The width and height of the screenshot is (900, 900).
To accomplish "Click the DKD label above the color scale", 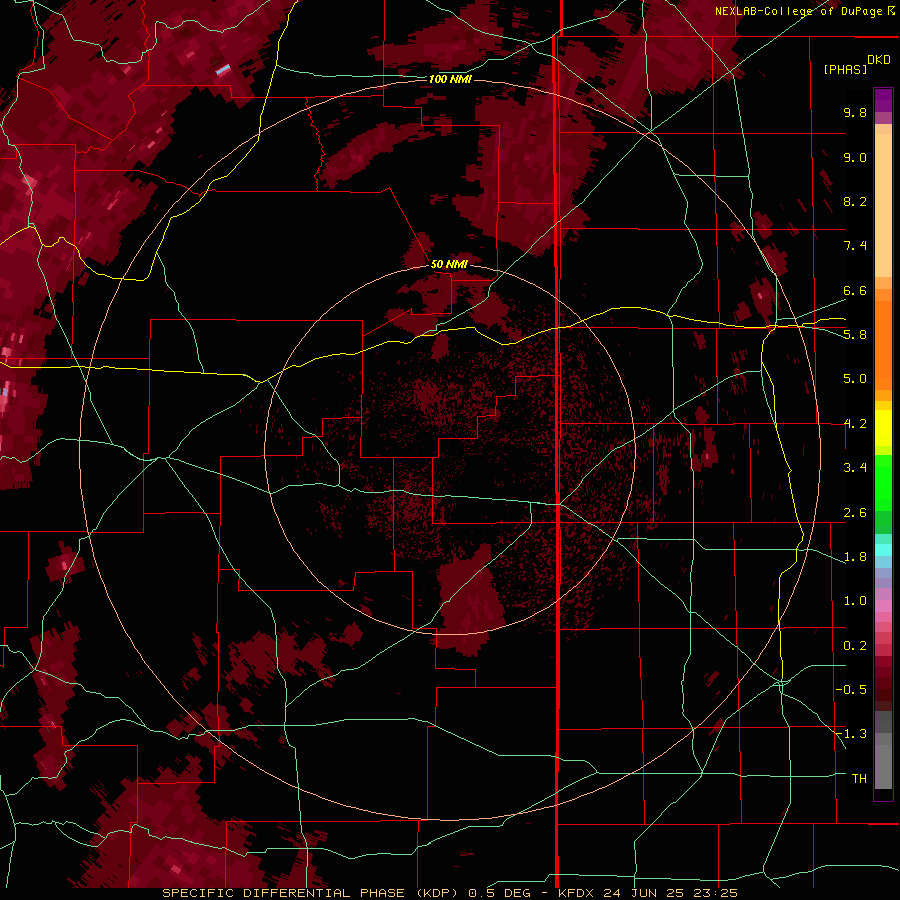I will pyautogui.click(x=879, y=60).
